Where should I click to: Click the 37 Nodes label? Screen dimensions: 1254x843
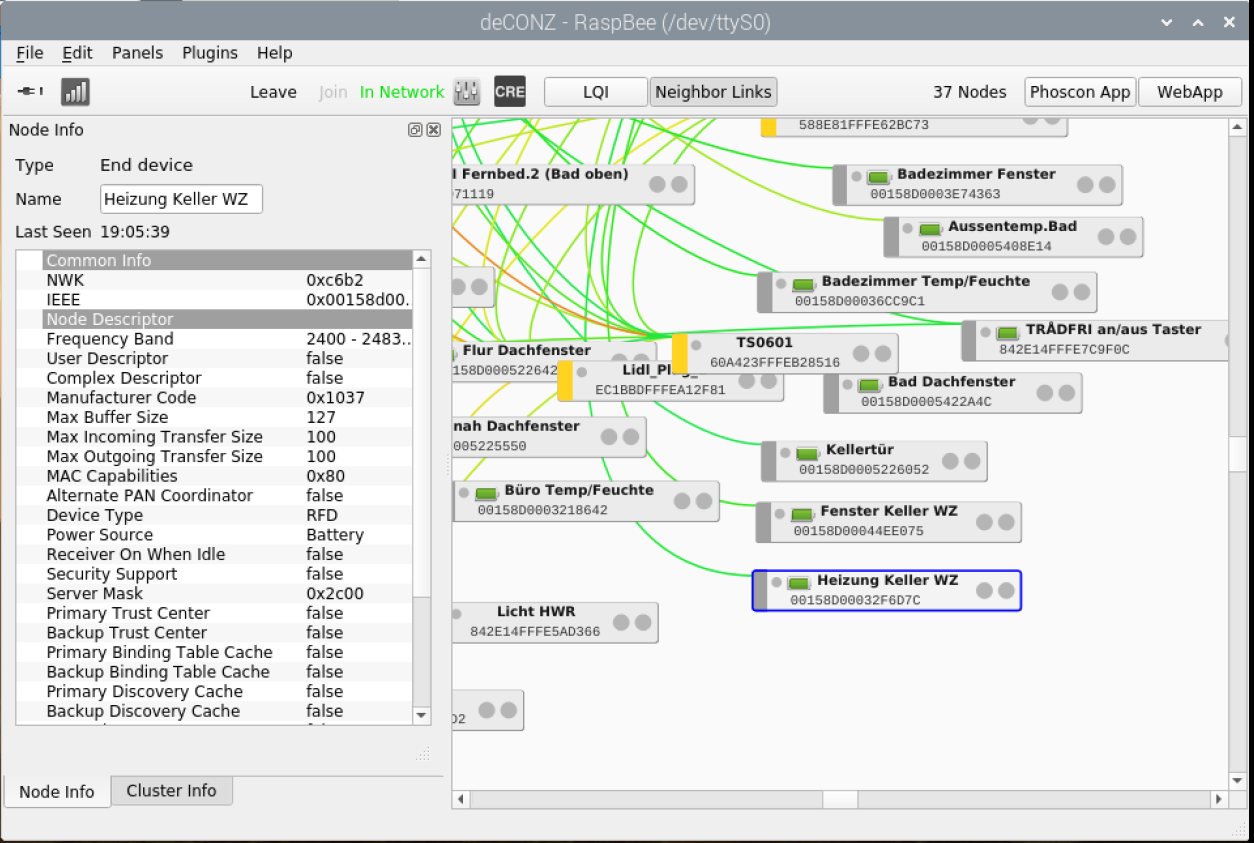(970, 92)
